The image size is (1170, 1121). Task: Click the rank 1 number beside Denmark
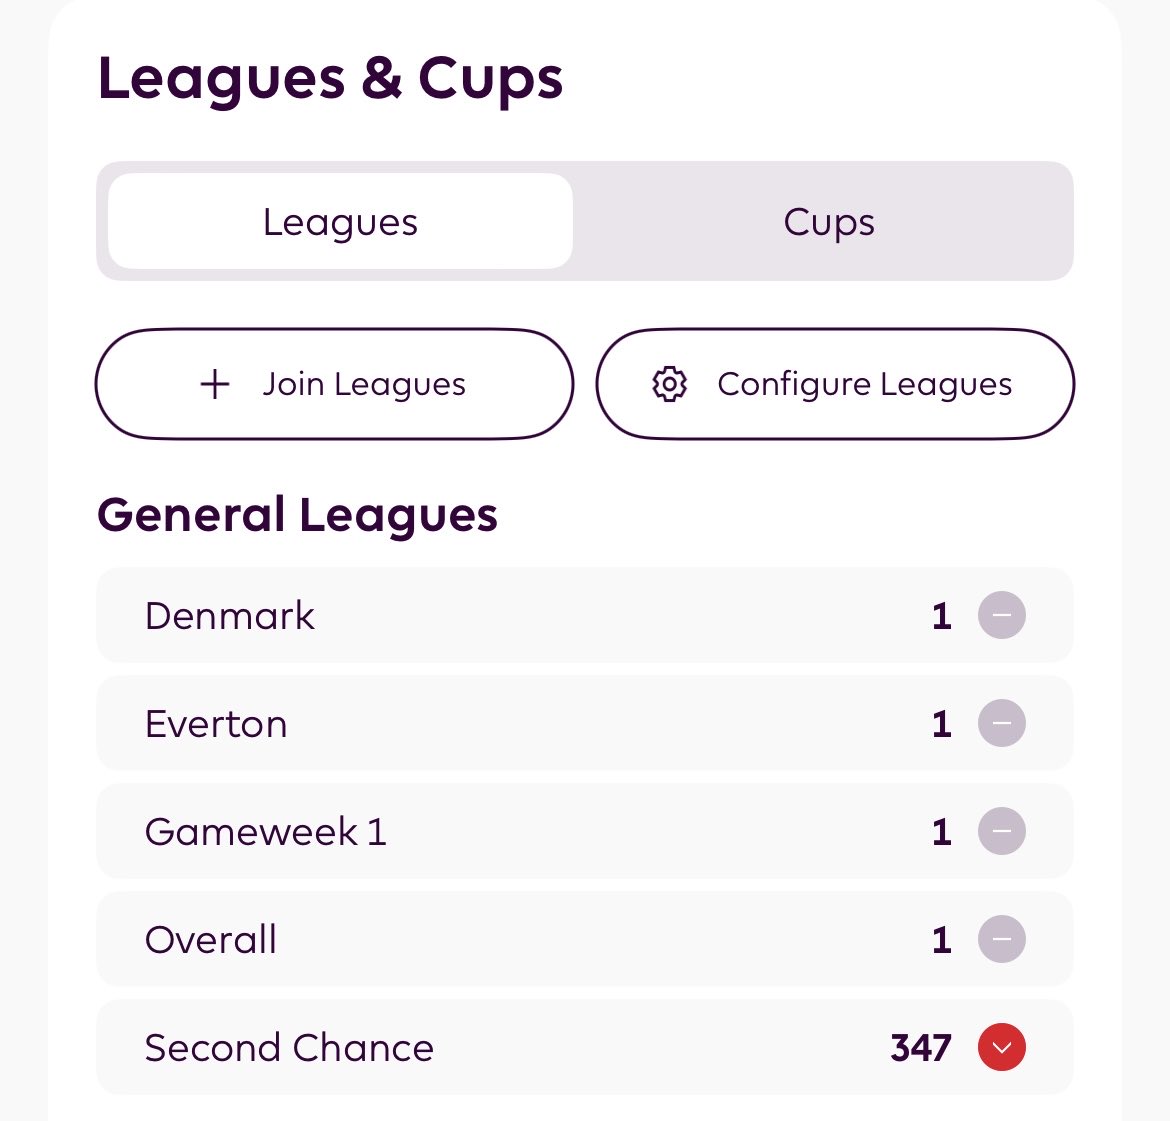pos(942,616)
